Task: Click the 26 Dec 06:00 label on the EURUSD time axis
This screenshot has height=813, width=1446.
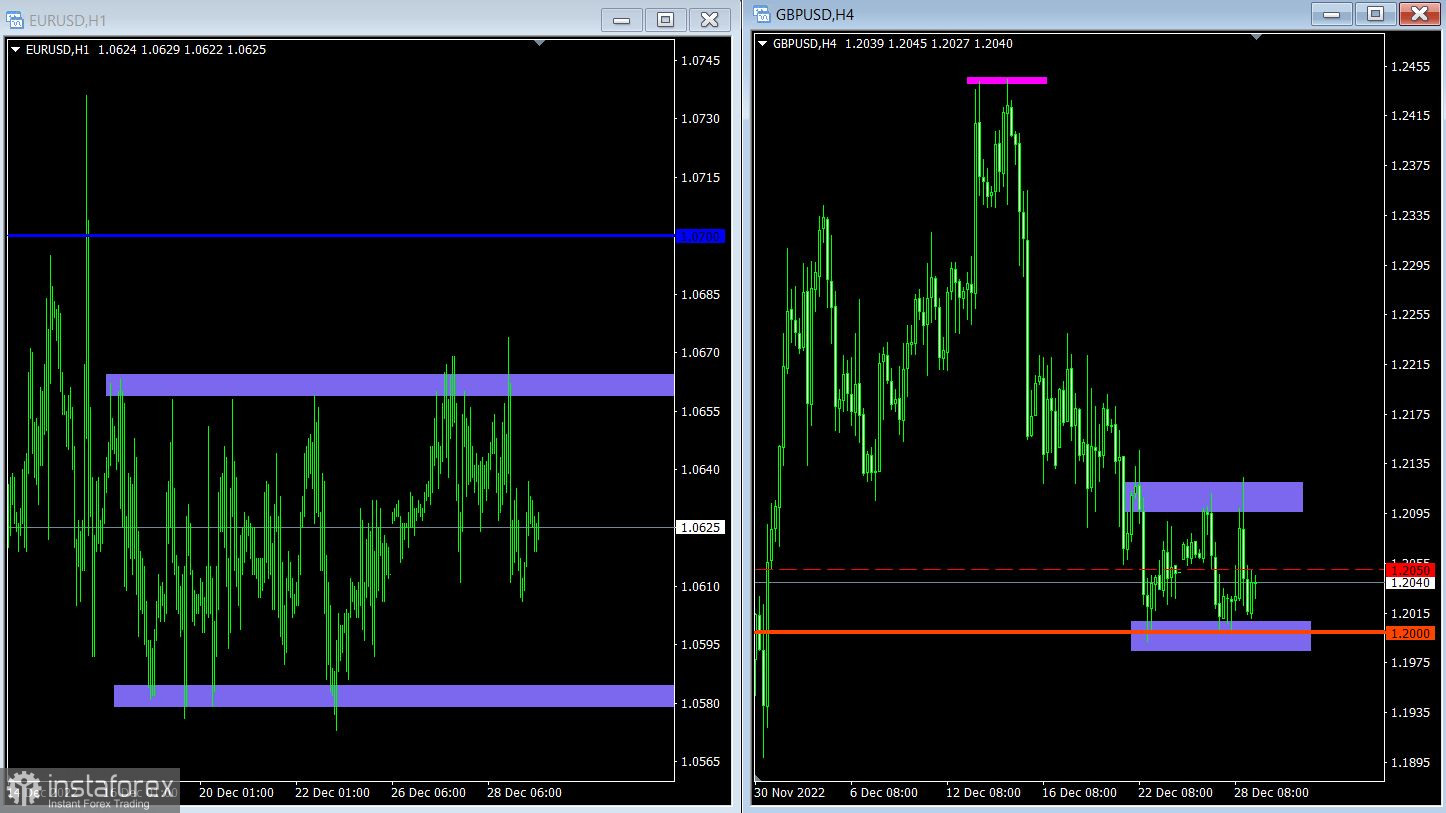Action: [428, 792]
